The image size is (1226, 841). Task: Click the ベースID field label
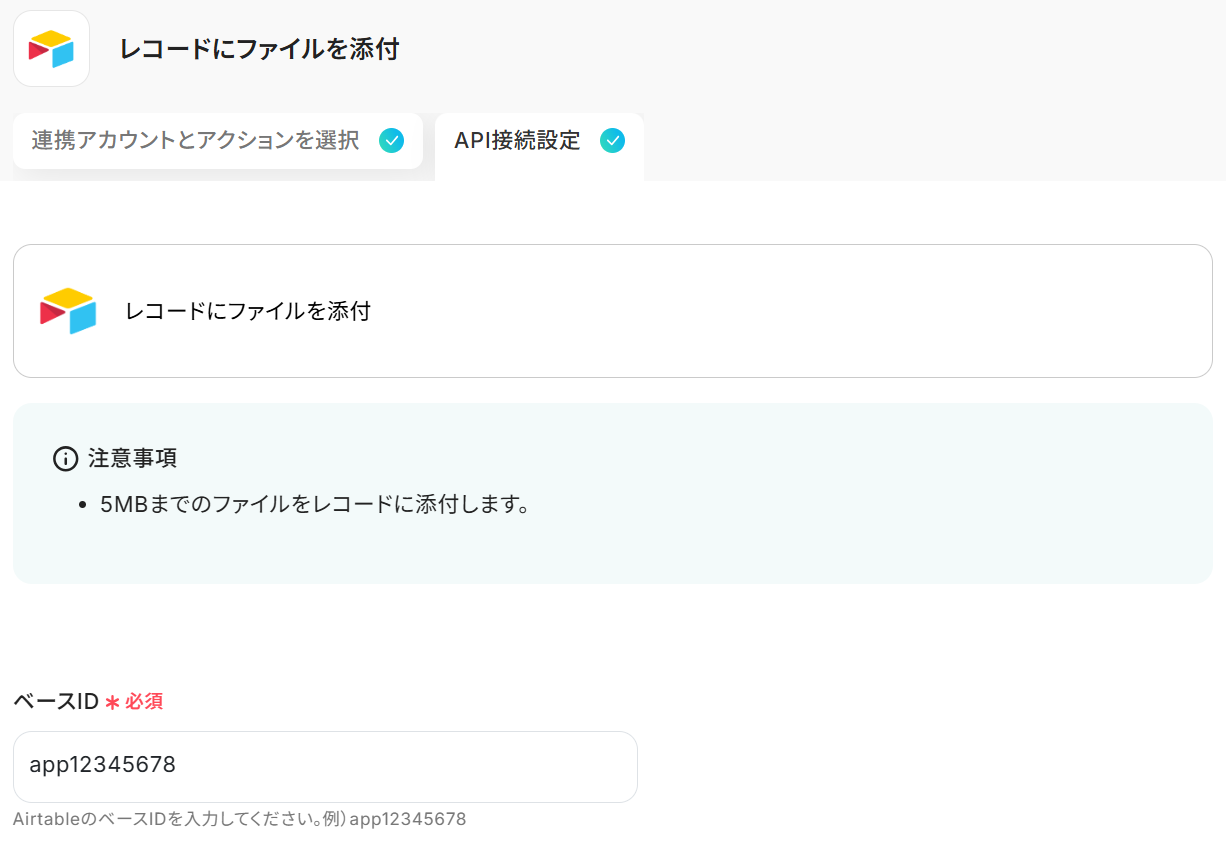56,702
